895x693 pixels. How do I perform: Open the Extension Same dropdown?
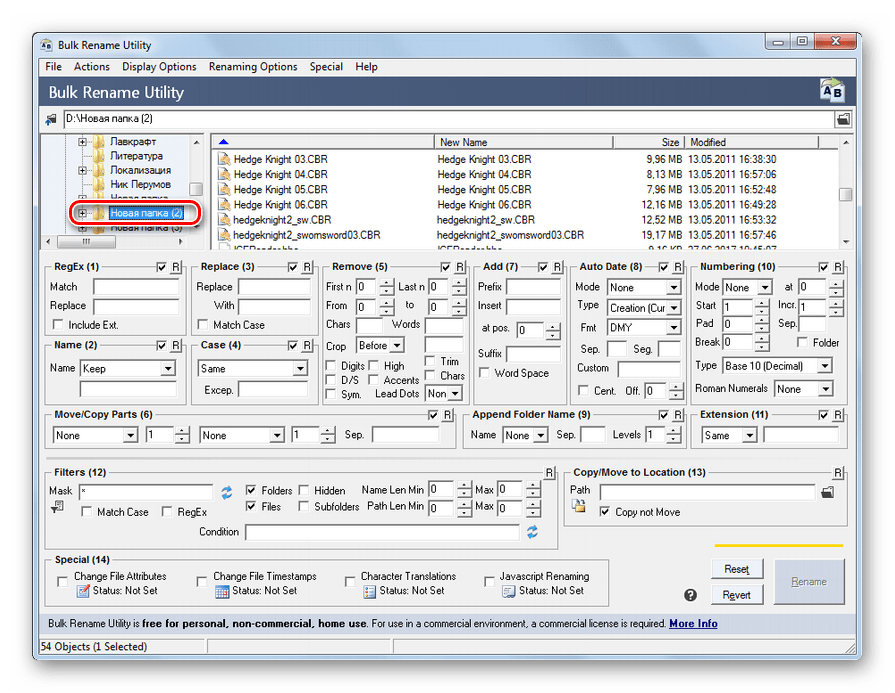pyautogui.click(x=749, y=436)
